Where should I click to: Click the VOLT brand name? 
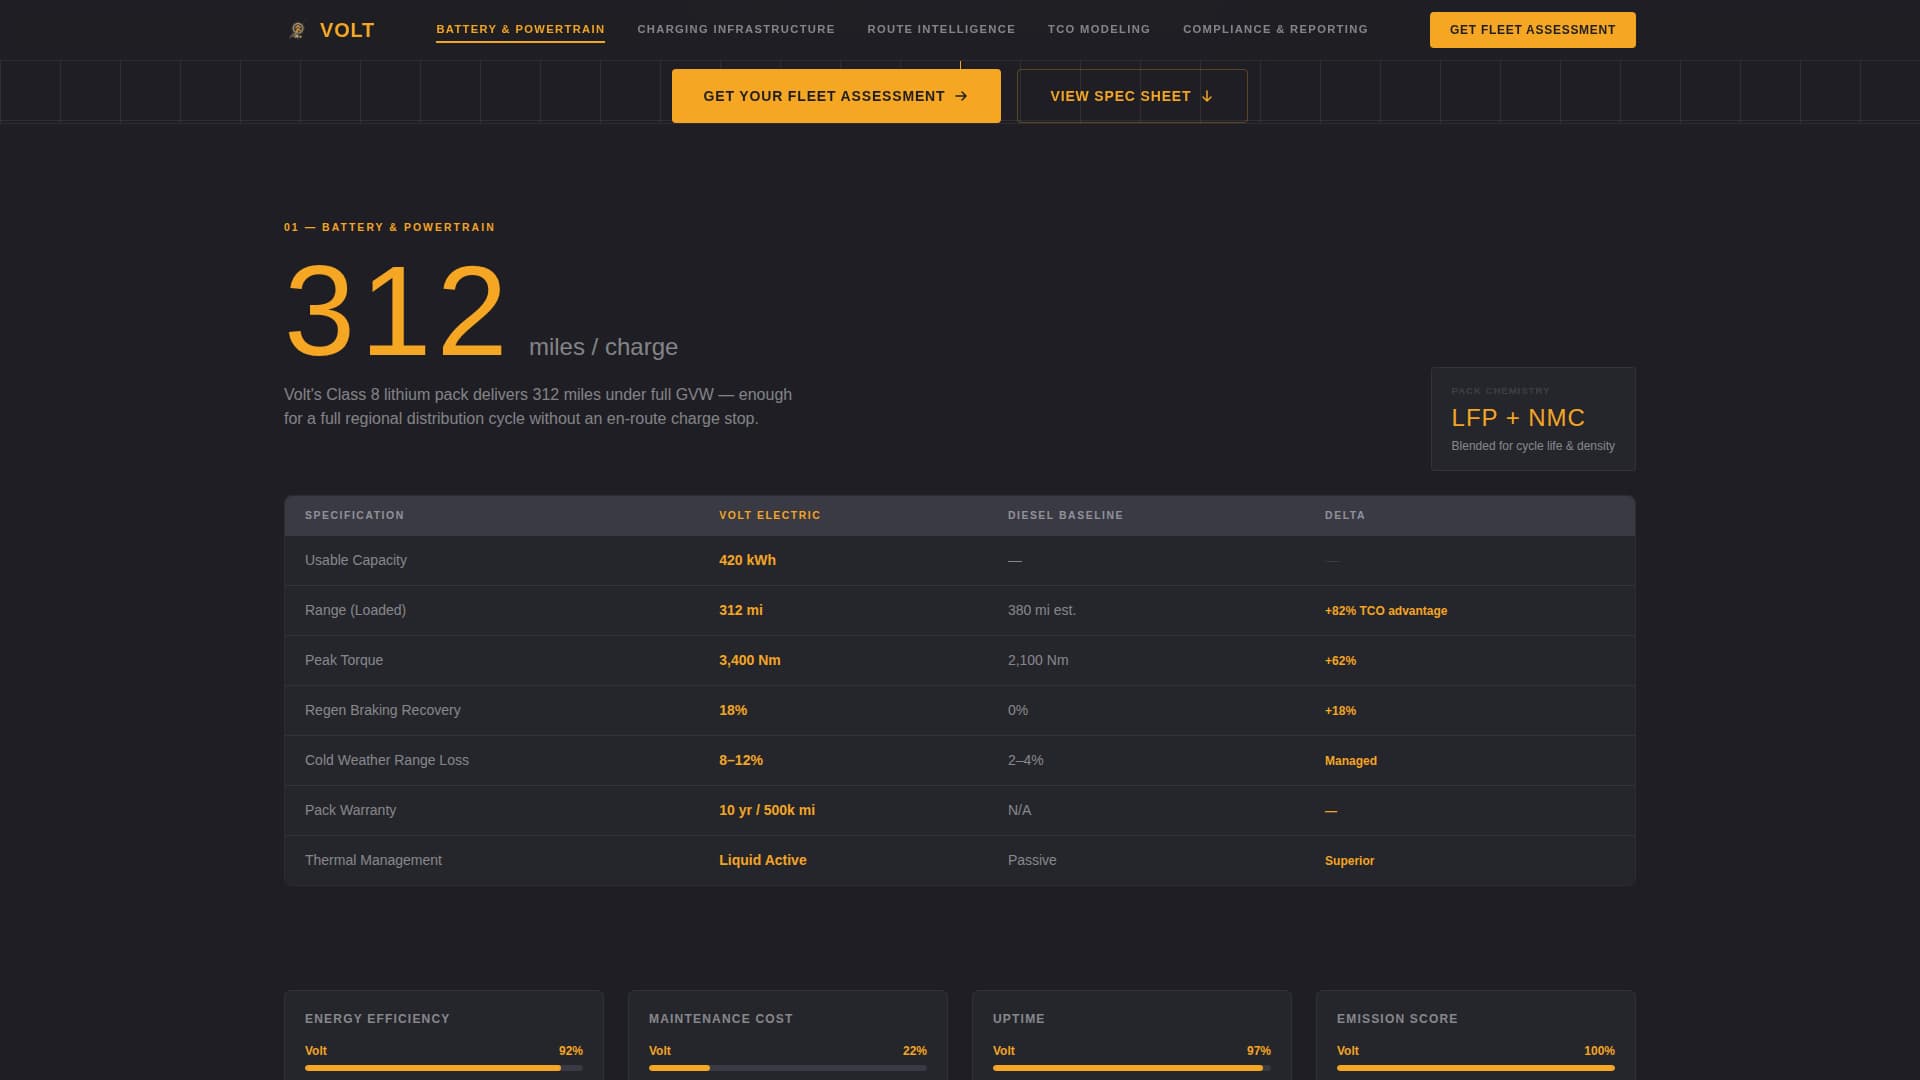[347, 30]
